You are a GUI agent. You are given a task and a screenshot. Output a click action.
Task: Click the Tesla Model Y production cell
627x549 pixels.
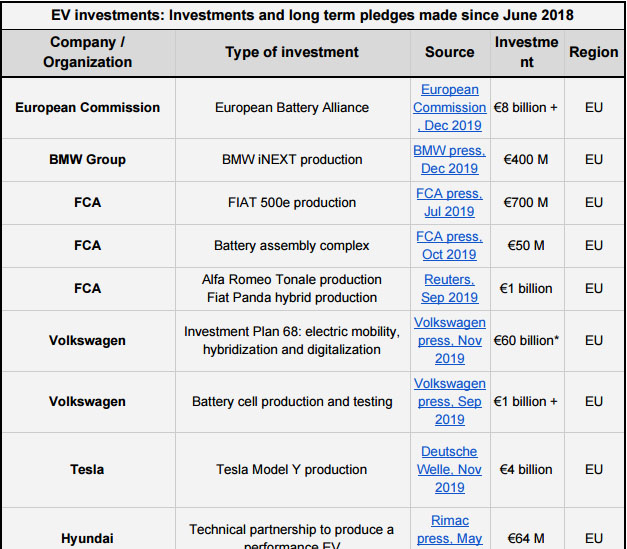click(x=291, y=469)
